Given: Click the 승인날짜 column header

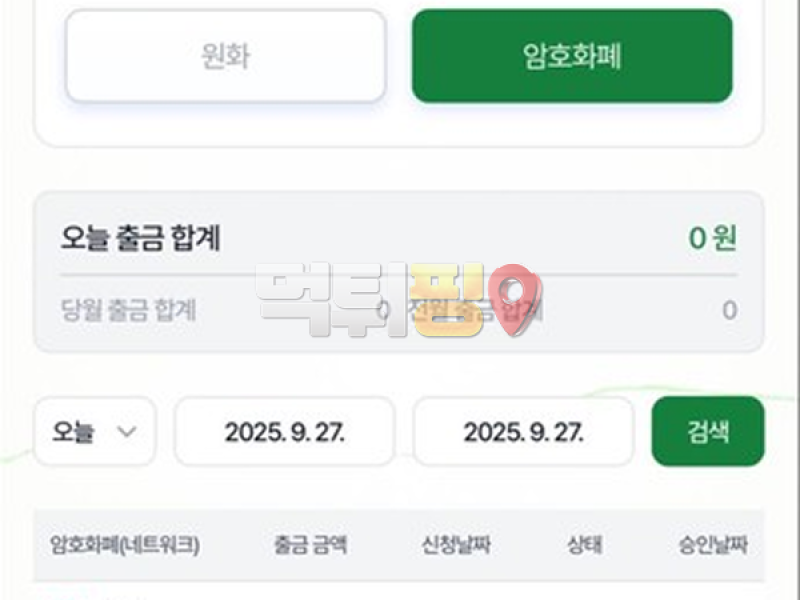Looking at the screenshot, I should coord(712,545).
